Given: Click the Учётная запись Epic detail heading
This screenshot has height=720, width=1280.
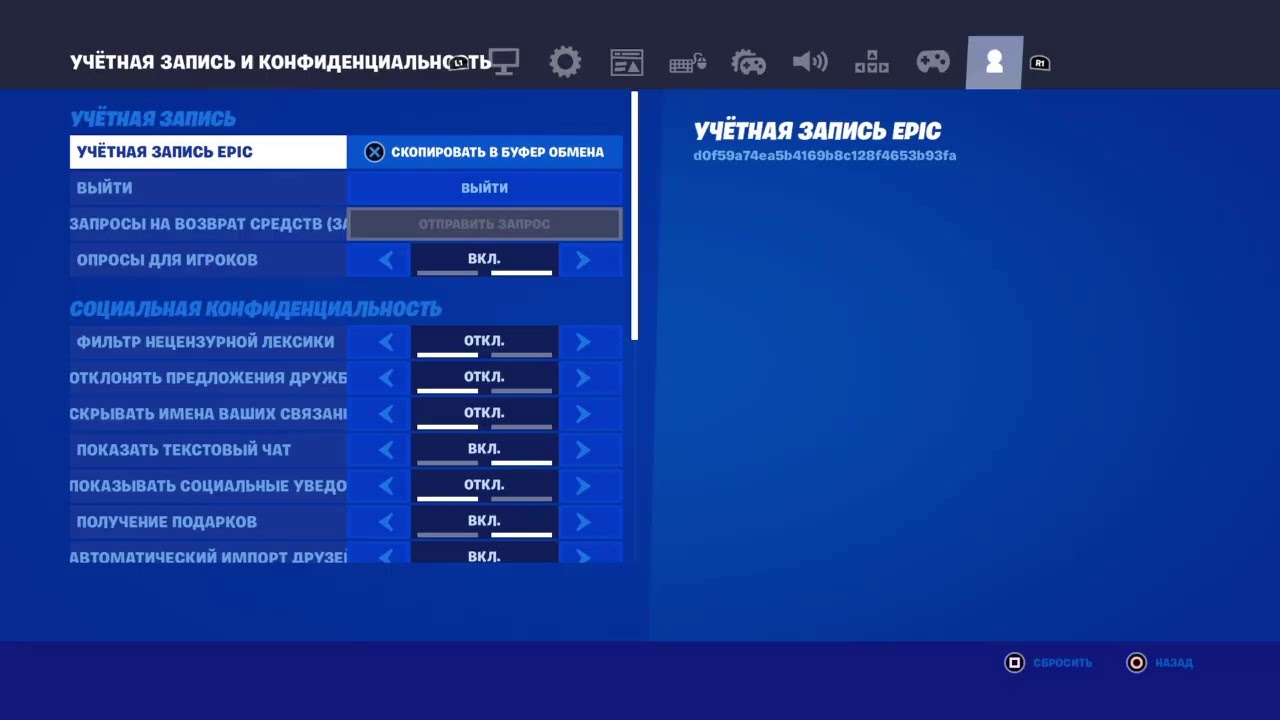Looking at the screenshot, I should point(817,131).
